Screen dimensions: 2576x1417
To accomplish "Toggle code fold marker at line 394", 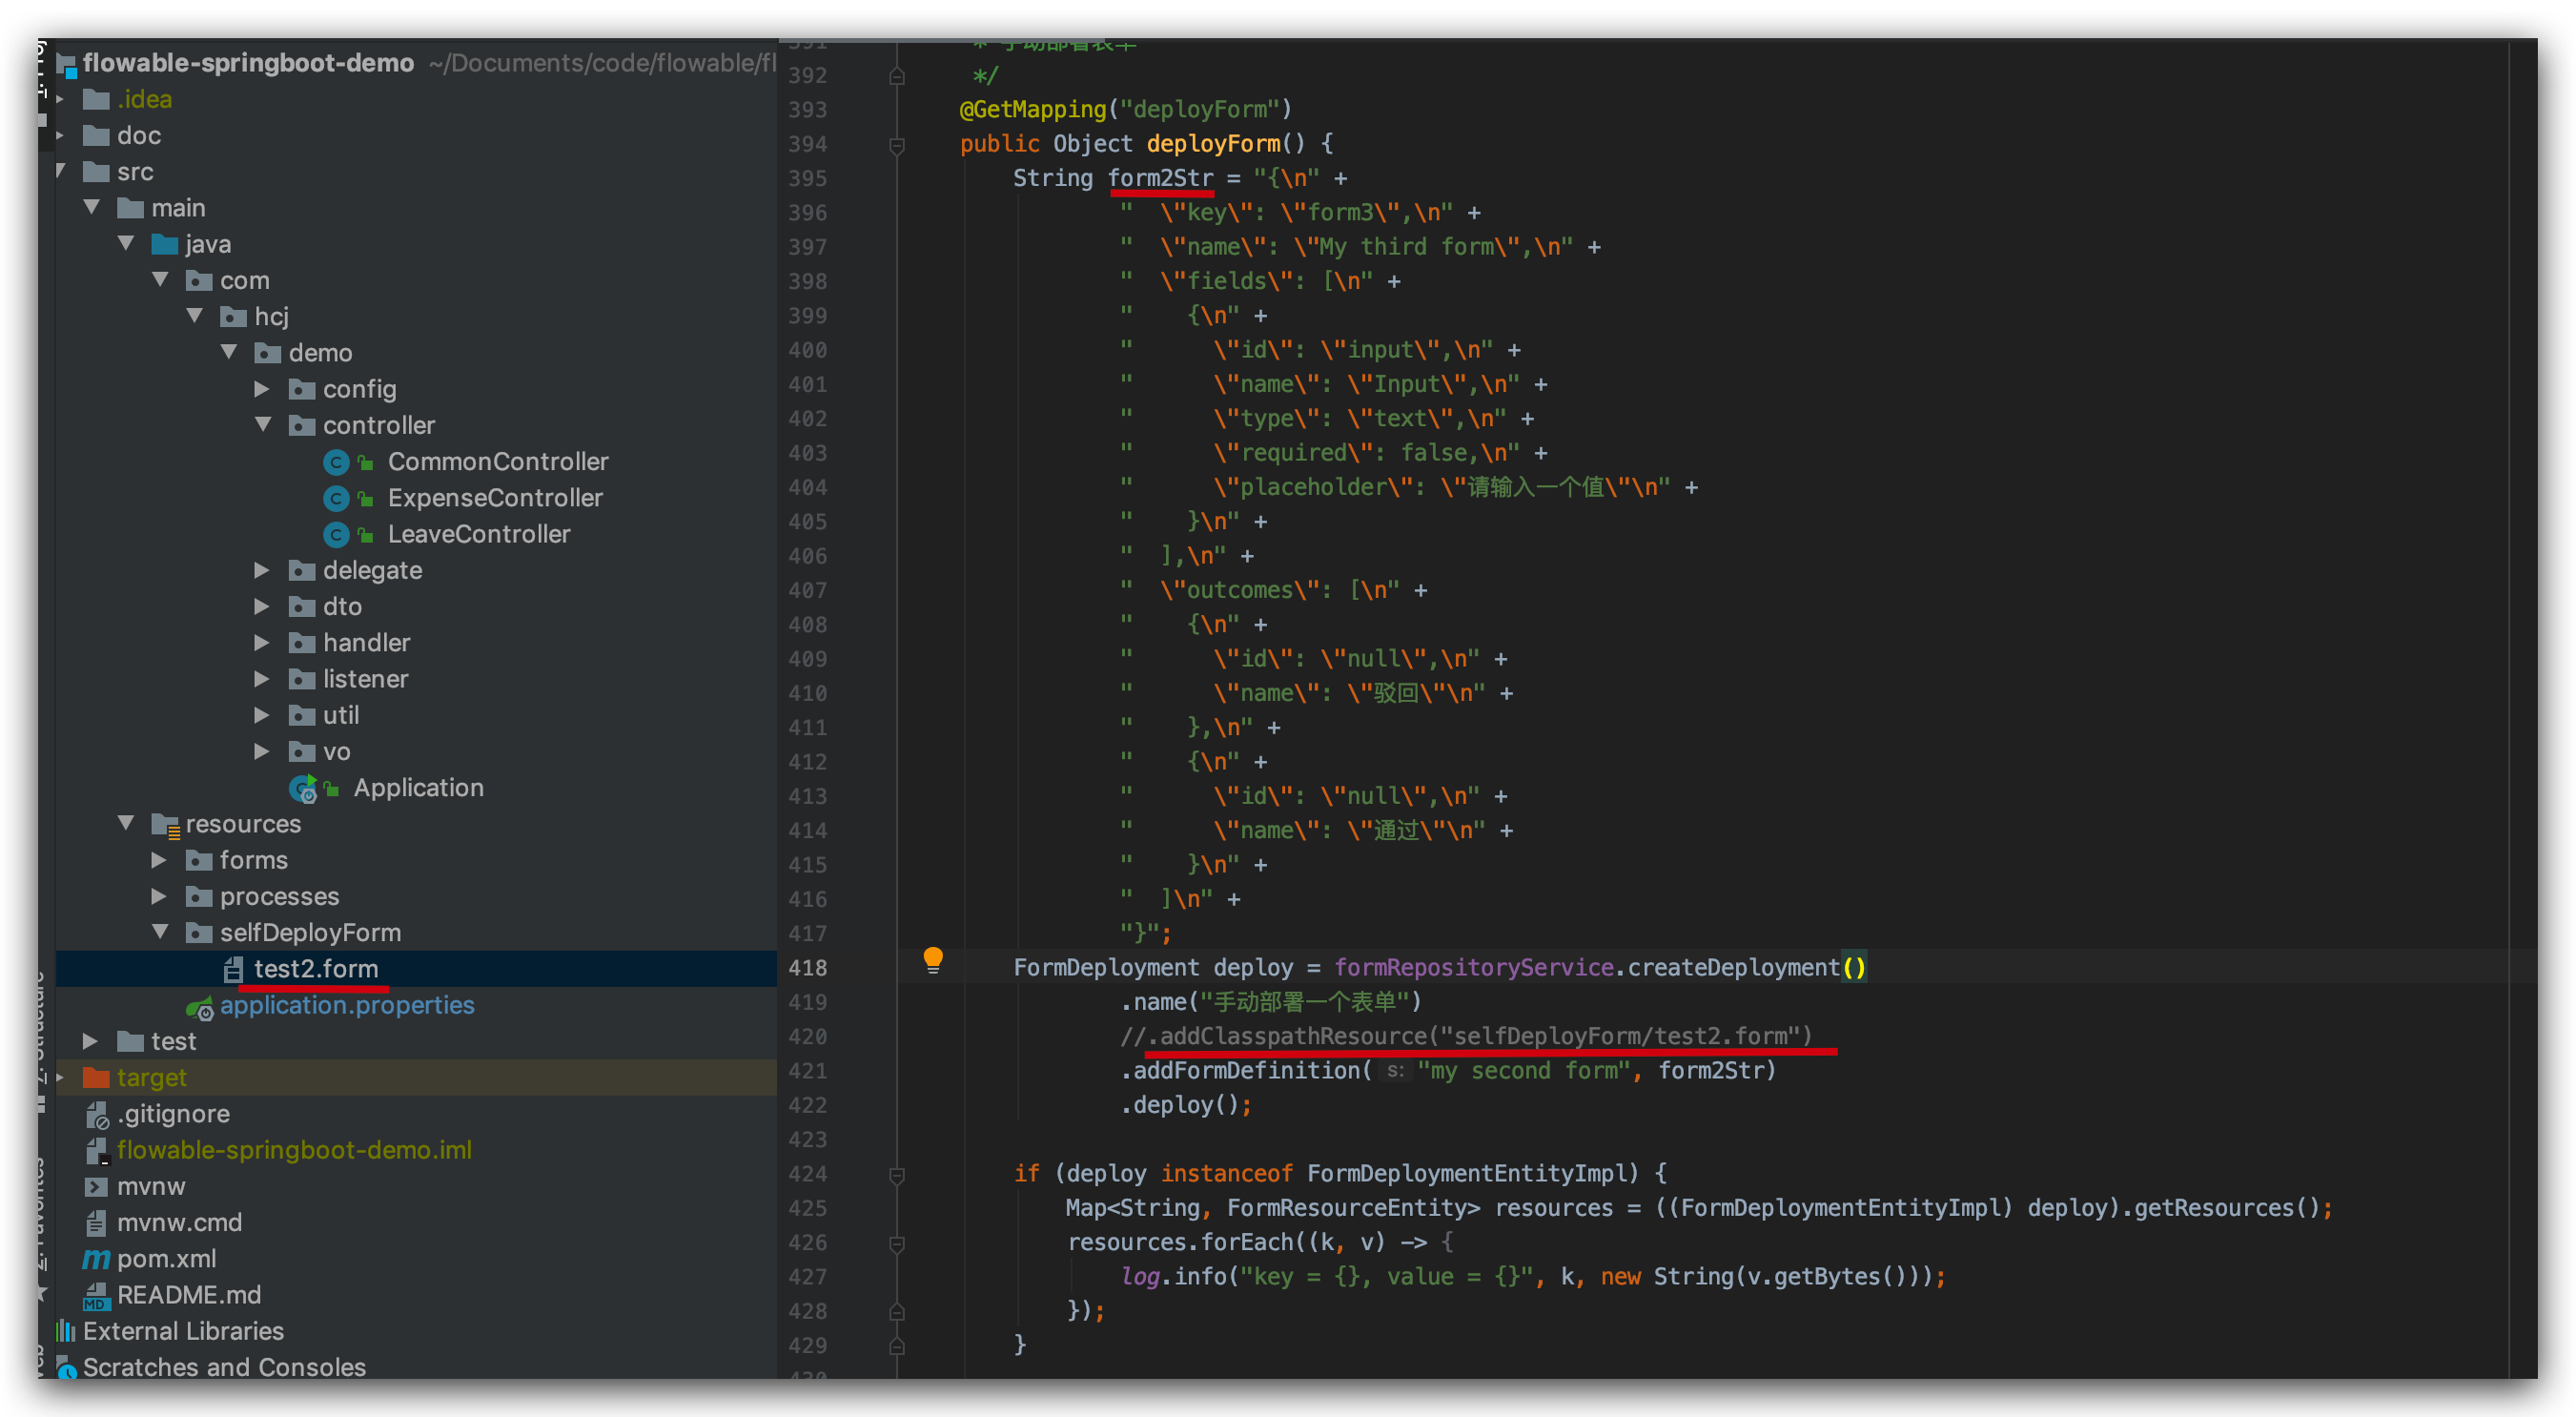I will (x=897, y=145).
